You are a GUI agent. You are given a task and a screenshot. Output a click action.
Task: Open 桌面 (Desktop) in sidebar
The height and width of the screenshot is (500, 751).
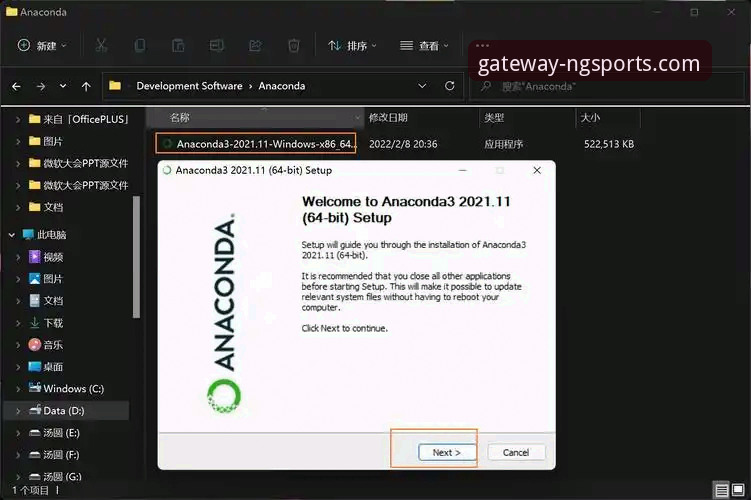46,367
